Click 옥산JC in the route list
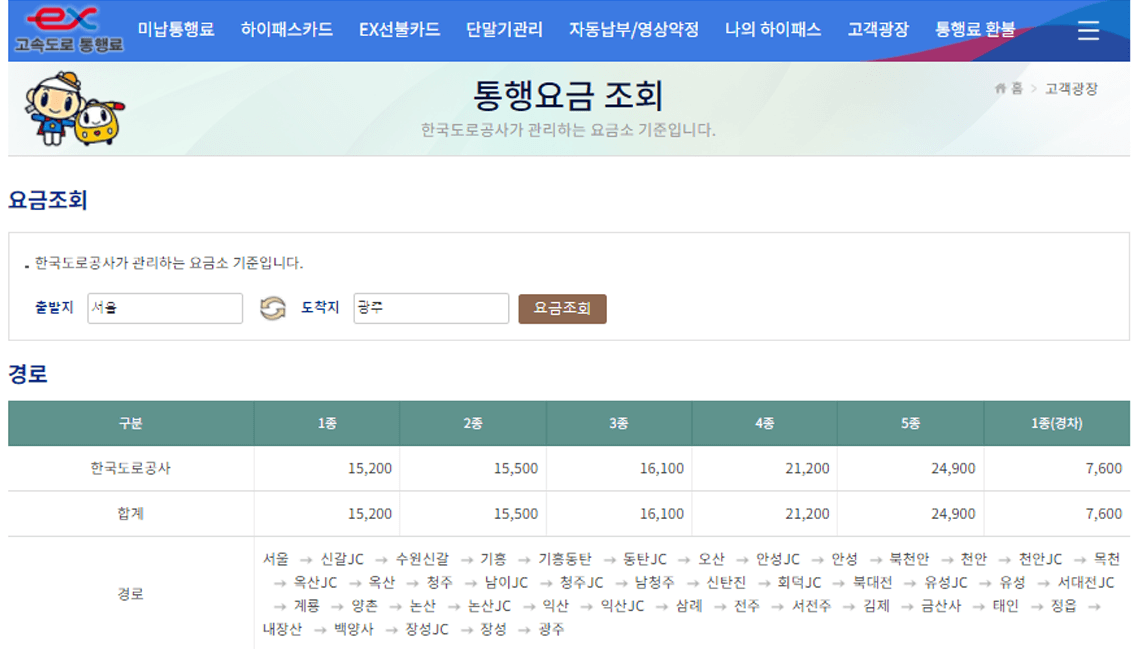 click(x=315, y=582)
